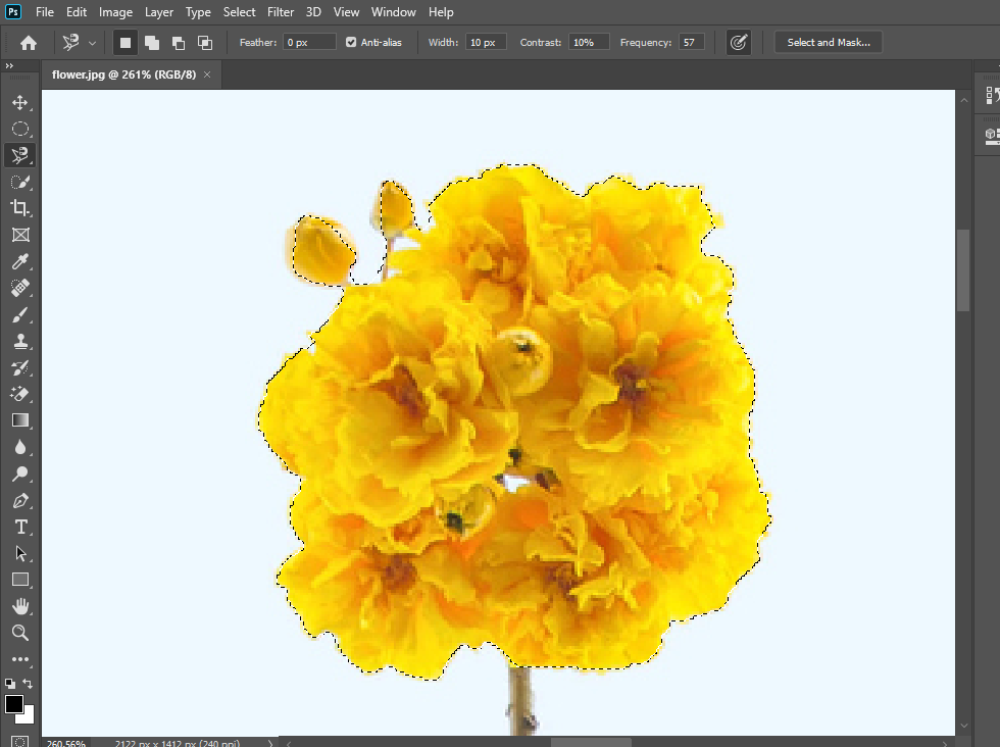Expand the collapsed tools panel arrows

click(9, 66)
